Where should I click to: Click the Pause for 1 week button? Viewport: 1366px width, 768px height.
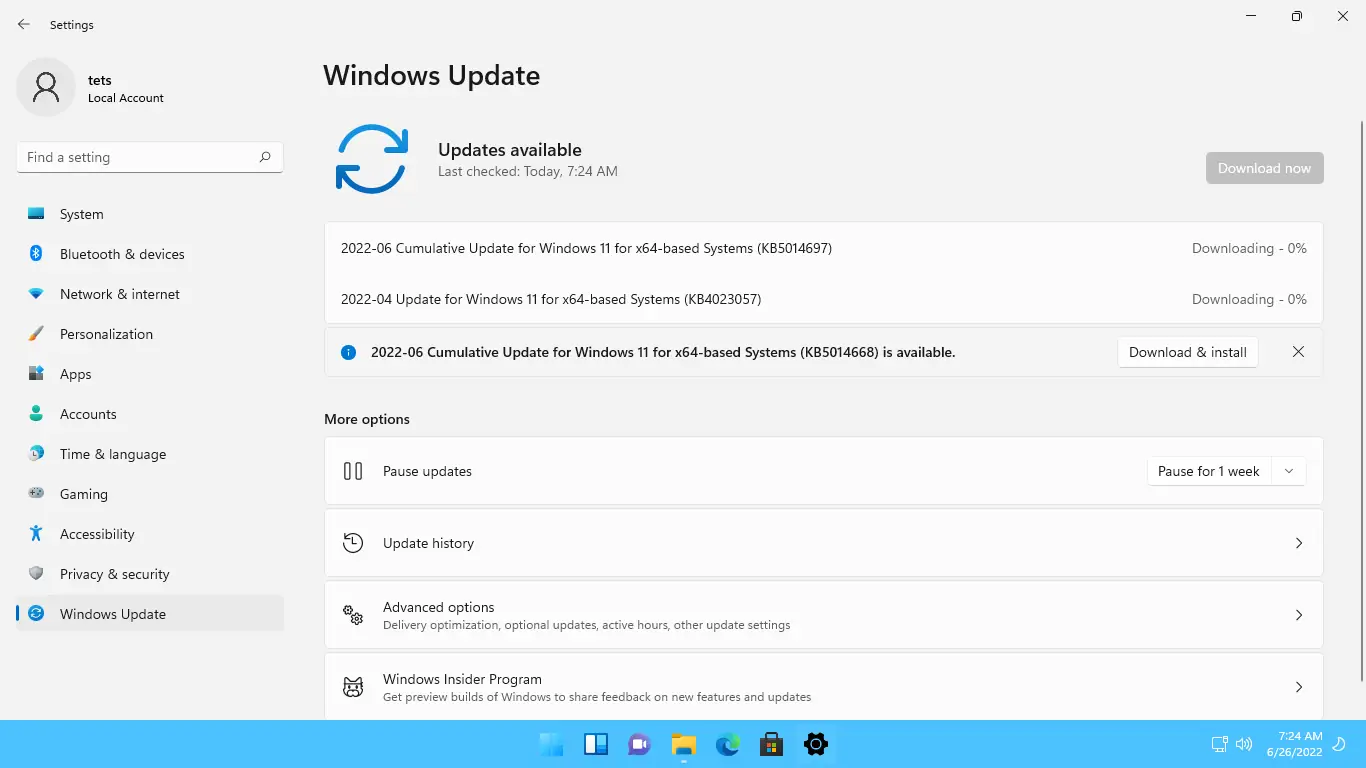point(1209,471)
